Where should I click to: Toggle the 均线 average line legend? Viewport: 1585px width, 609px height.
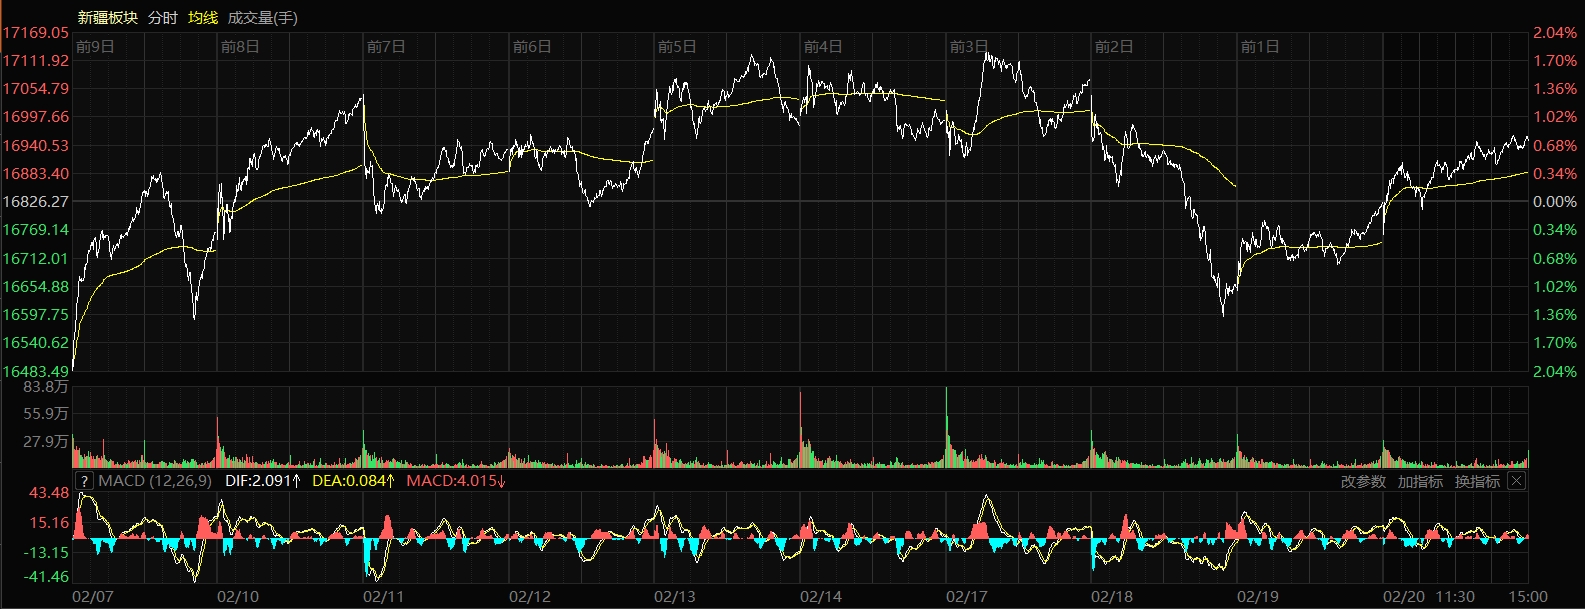pos(203,18)
